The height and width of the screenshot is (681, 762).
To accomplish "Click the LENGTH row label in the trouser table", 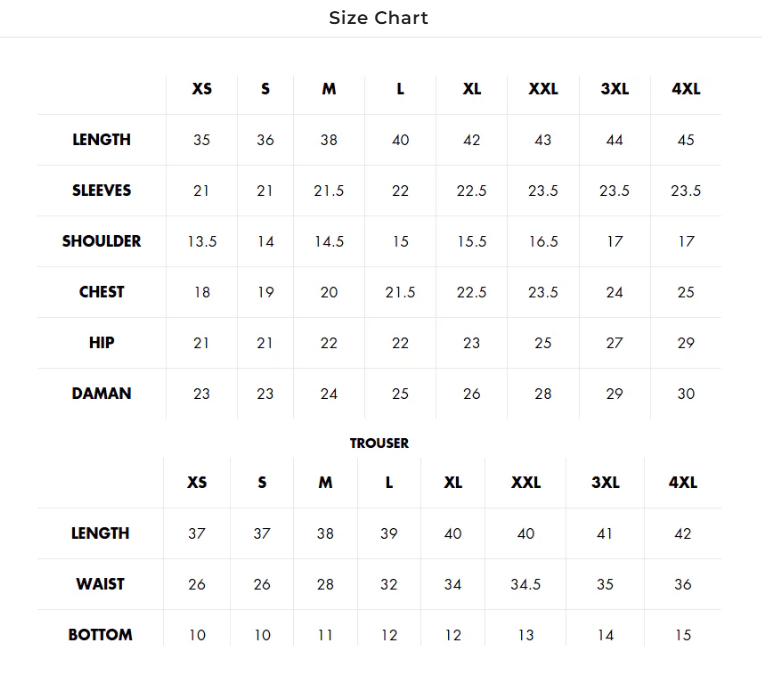I will [x=100, y=533].
